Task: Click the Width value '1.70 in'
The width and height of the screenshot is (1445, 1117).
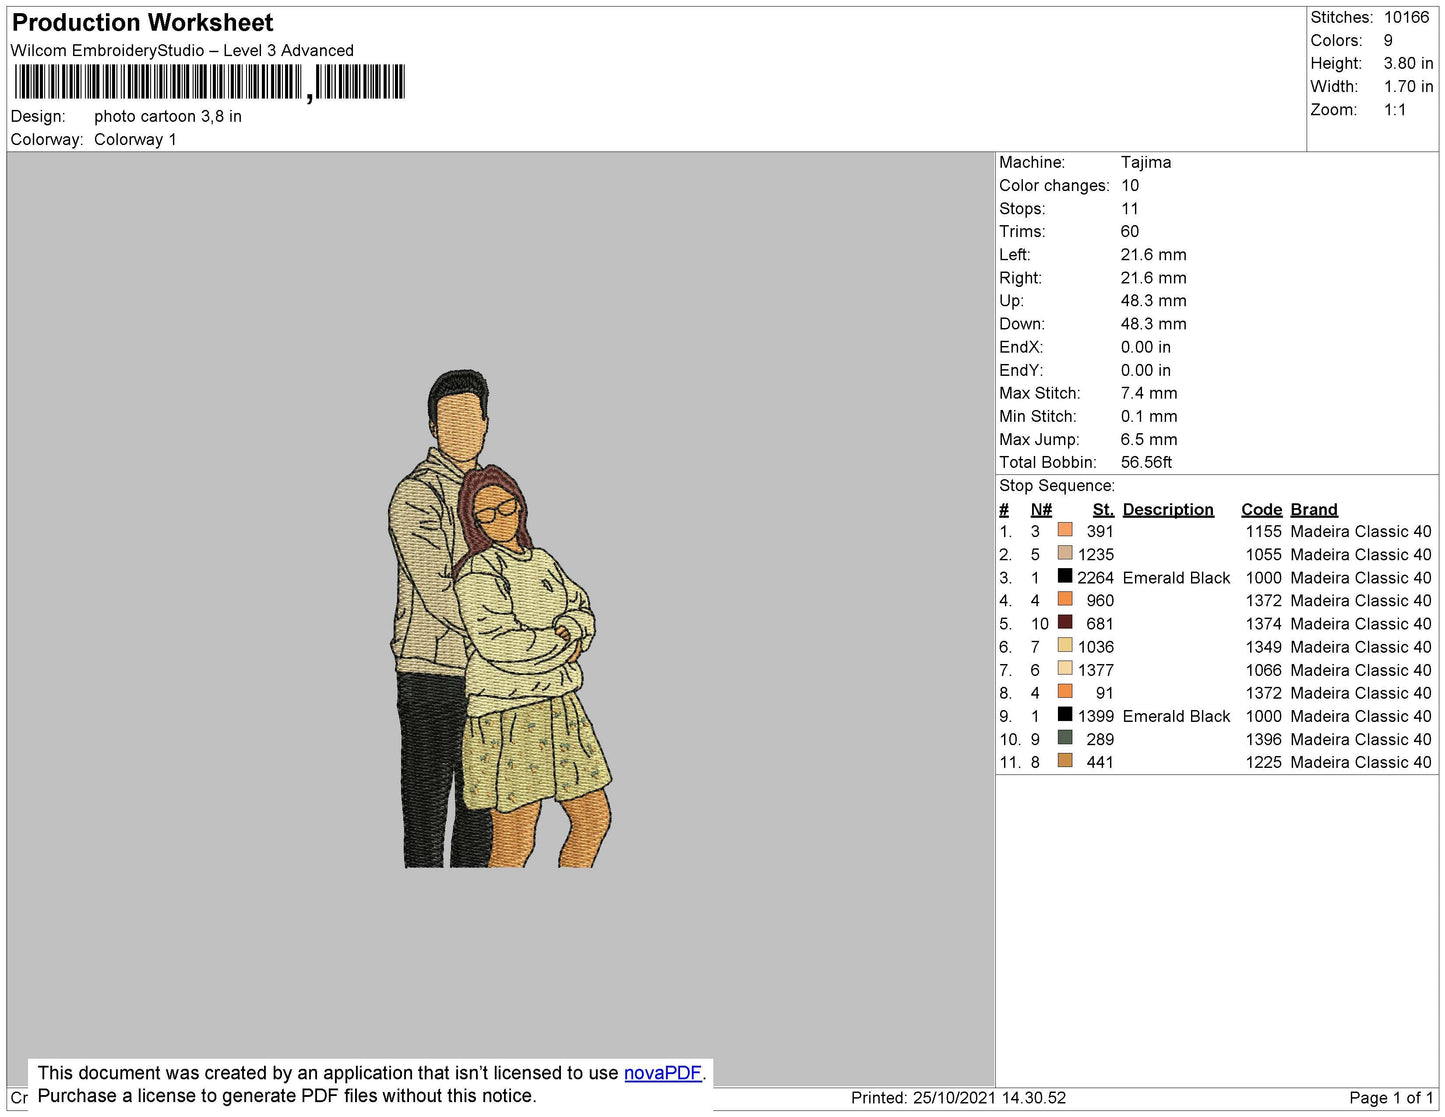Action: tap(1408, 87)
